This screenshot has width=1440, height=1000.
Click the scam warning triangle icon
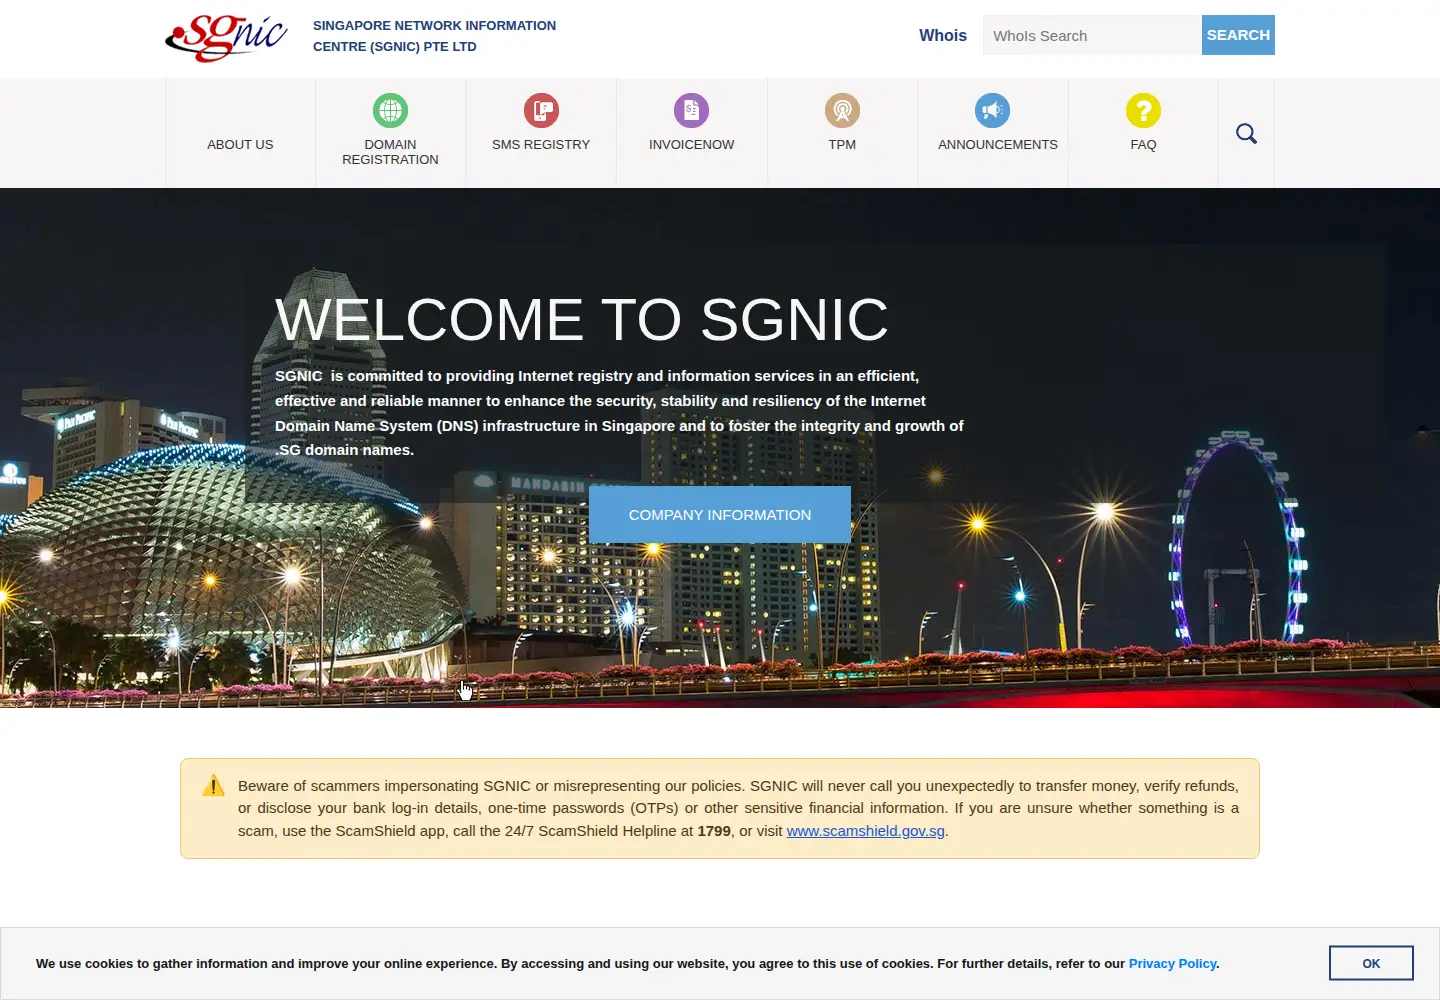[213, 786]
